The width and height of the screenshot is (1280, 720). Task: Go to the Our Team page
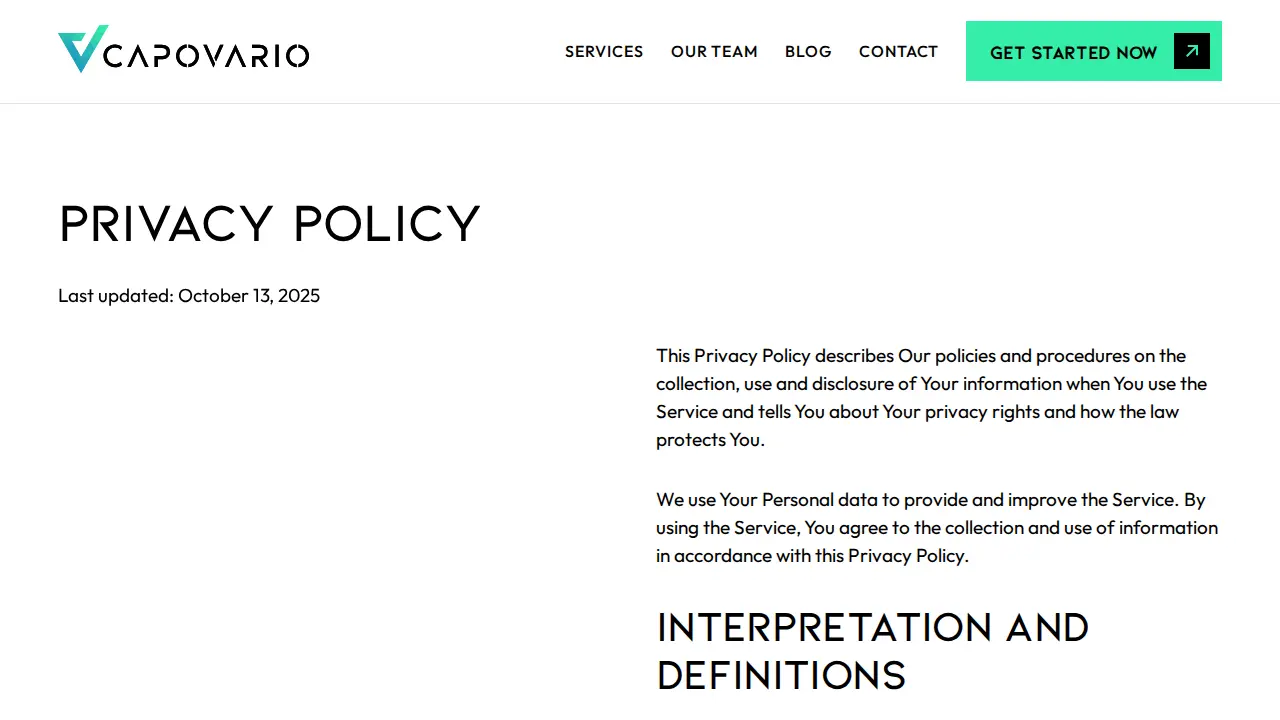pos(714,51)
